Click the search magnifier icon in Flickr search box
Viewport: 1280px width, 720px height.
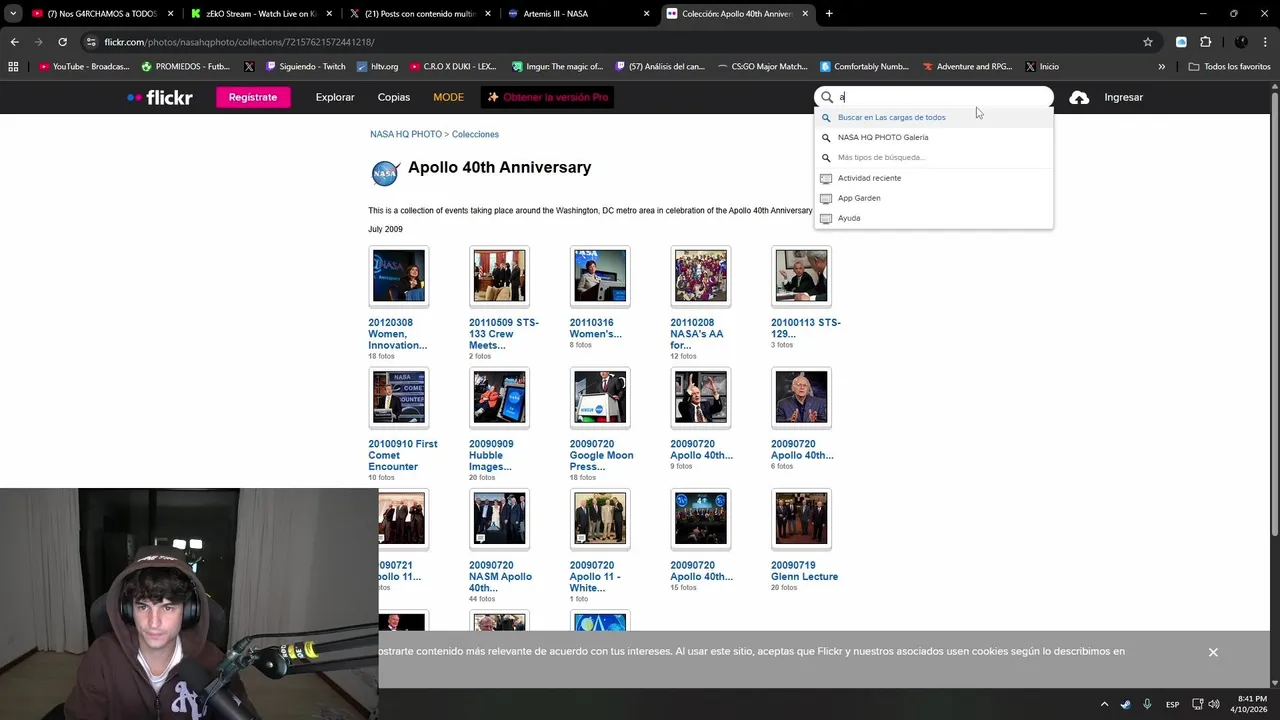[827, 97]
